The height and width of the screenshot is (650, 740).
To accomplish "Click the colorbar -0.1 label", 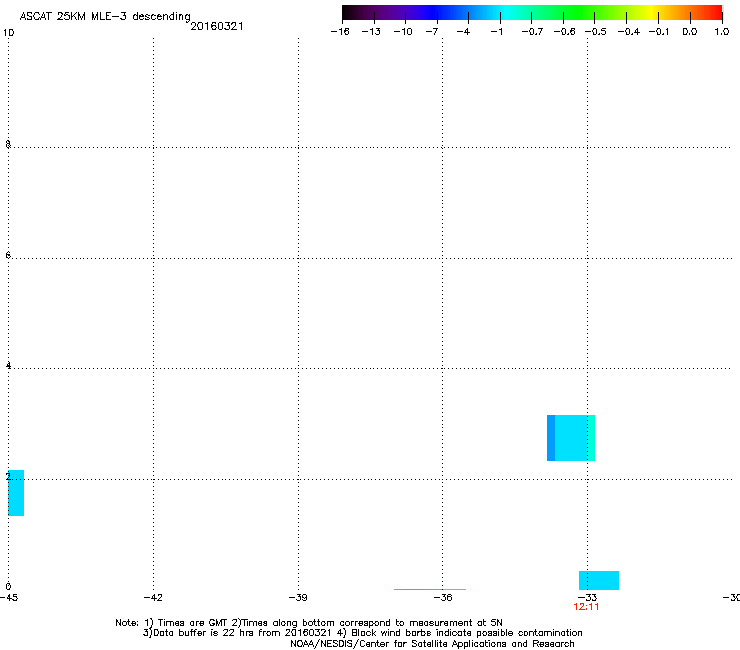I will tap(659, 32).
